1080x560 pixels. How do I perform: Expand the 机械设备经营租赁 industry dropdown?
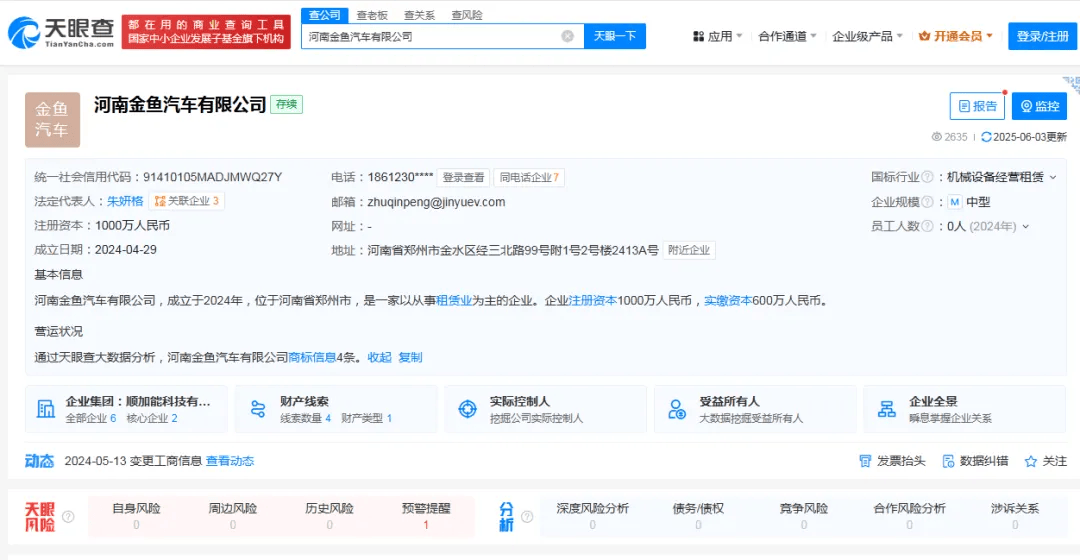click(1052, 178)
